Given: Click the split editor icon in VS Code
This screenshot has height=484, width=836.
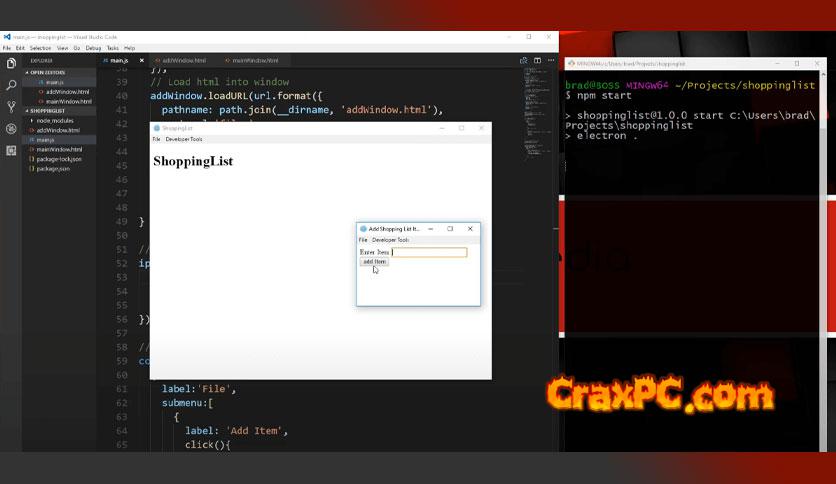Looking at the screenshot, I should click(x=537, y=60).
